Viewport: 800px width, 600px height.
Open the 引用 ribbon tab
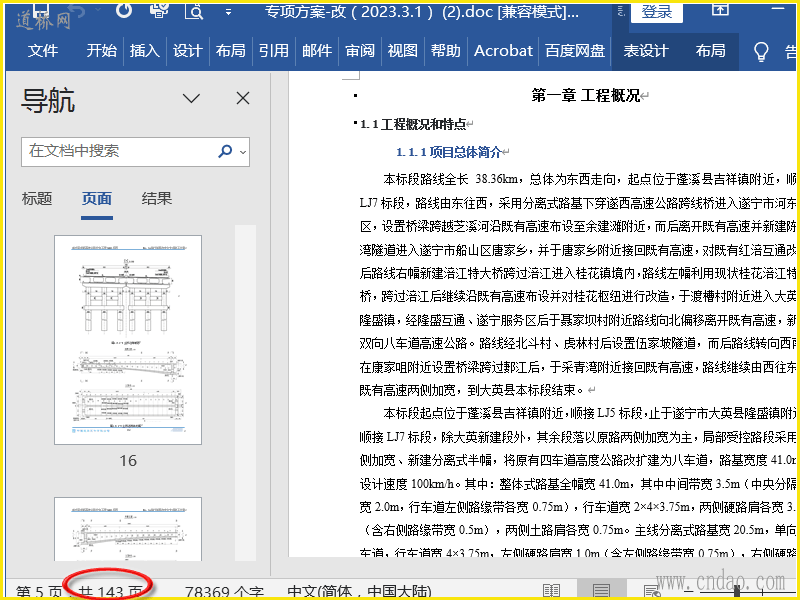[x=273, y=51]
